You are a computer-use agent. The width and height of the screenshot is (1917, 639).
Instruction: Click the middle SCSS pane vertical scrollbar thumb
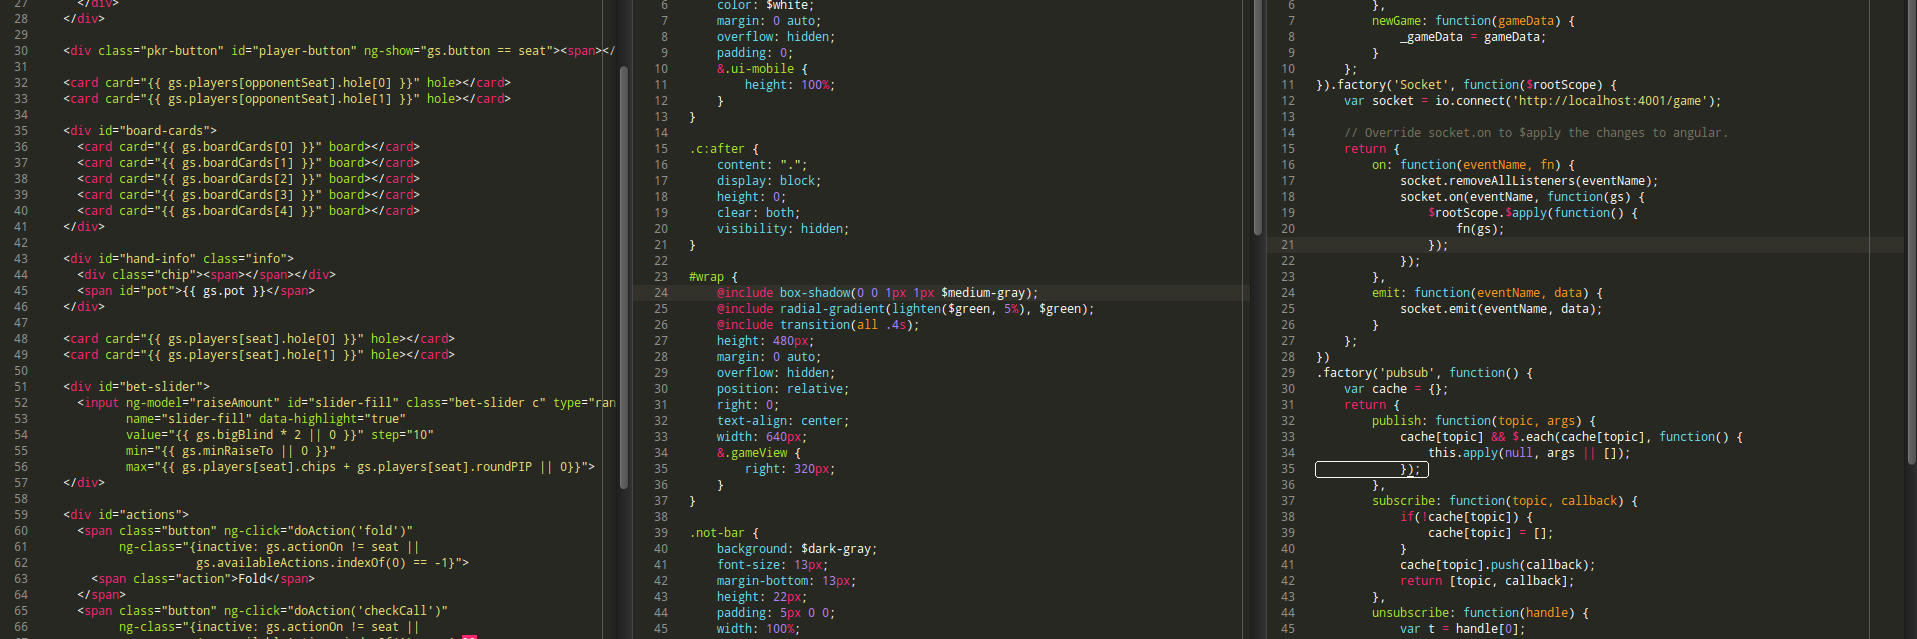click(x=1257, y=117)
